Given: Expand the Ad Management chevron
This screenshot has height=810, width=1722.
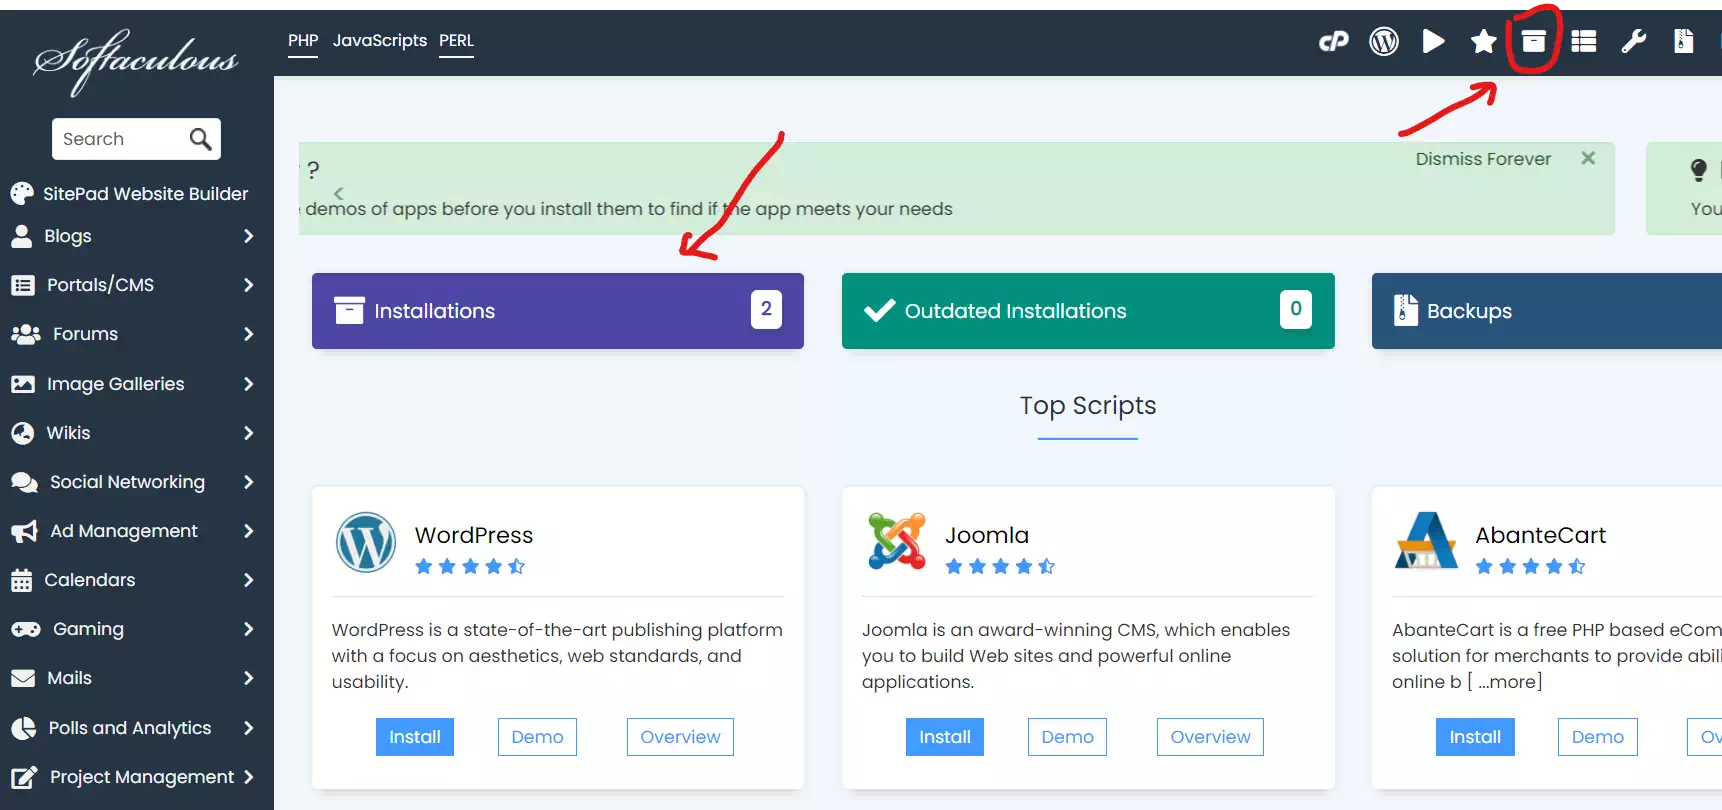Looking at the screenshot, I should point(248,531).
